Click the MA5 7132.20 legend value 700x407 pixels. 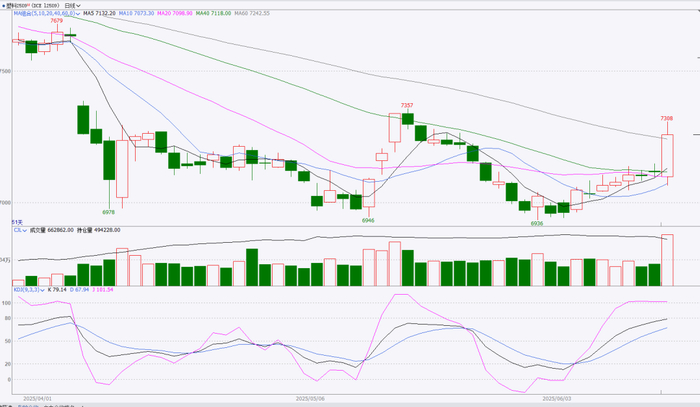(x=99, y=13)
